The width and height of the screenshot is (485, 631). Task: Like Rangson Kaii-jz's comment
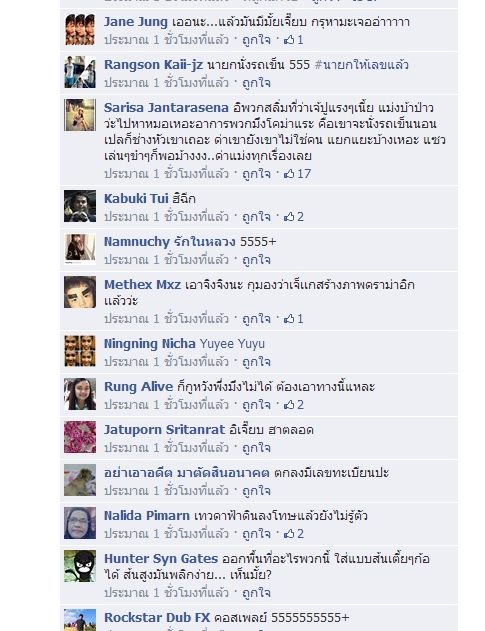(x=256, y=83)
